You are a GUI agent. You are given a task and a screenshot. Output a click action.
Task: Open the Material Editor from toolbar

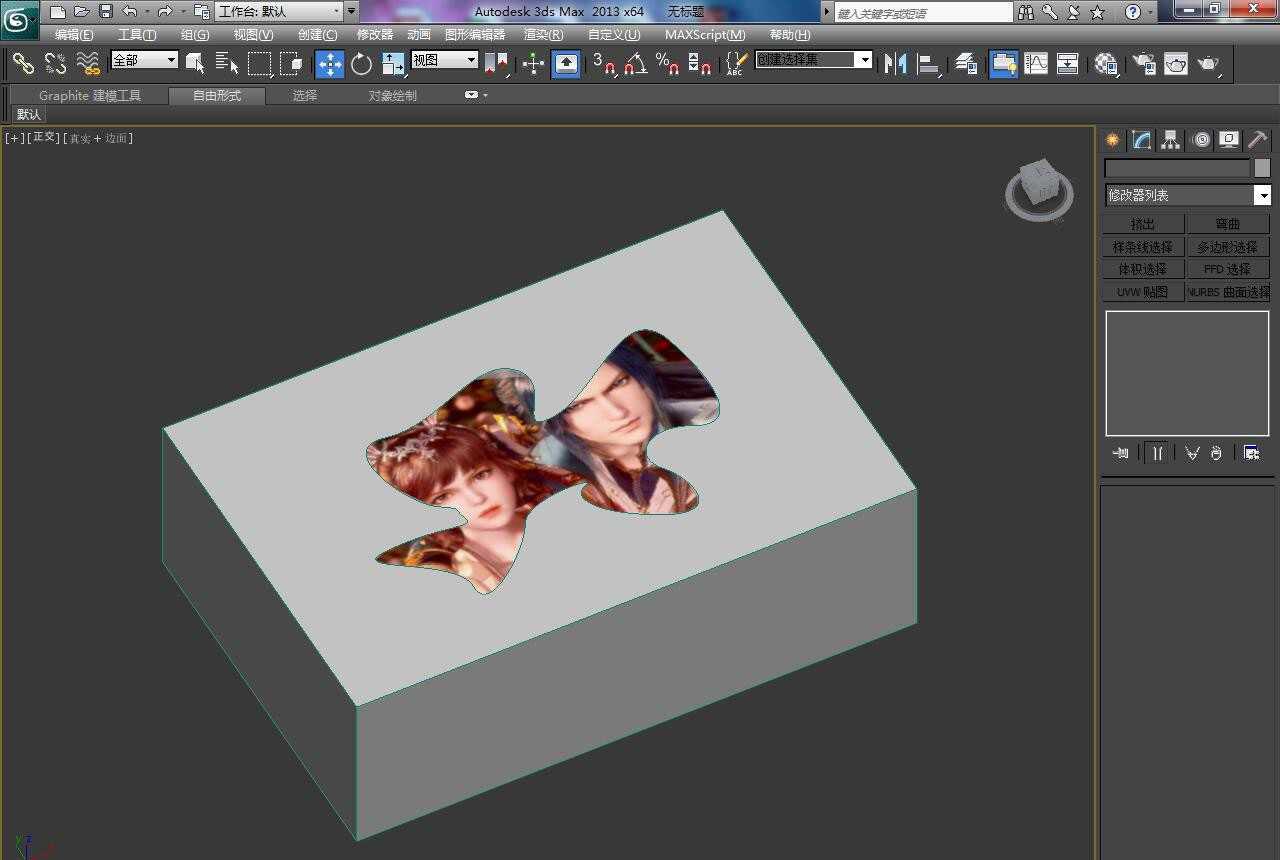click(1105, 64)
